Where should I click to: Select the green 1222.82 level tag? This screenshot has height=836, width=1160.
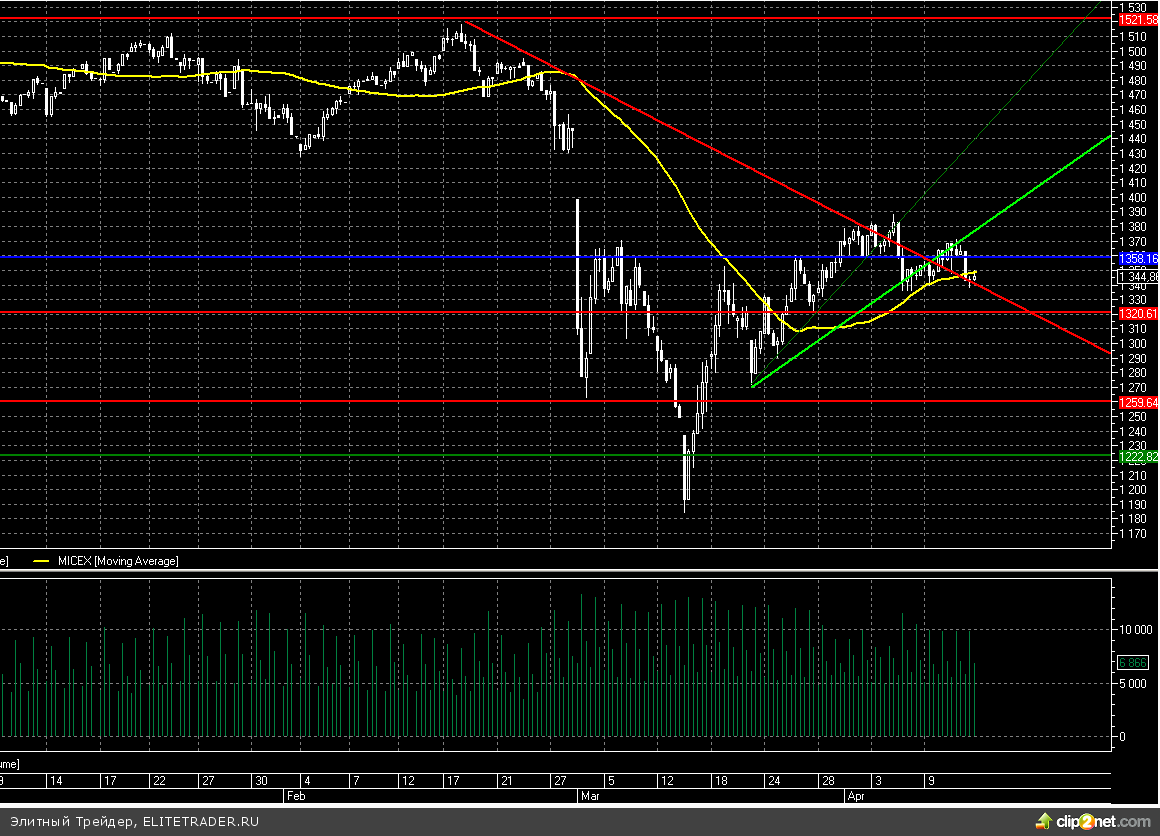[1137, 456]
